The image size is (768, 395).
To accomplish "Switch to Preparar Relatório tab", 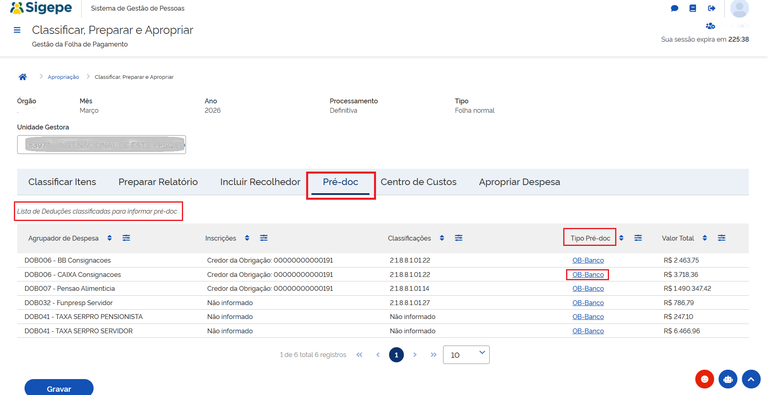I will 158,182.
